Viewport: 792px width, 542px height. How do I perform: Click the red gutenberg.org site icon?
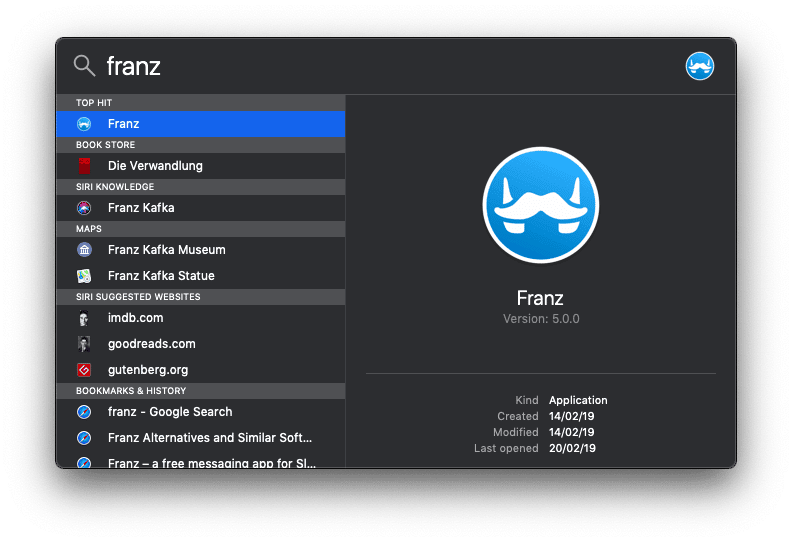[x=85, y=370]
